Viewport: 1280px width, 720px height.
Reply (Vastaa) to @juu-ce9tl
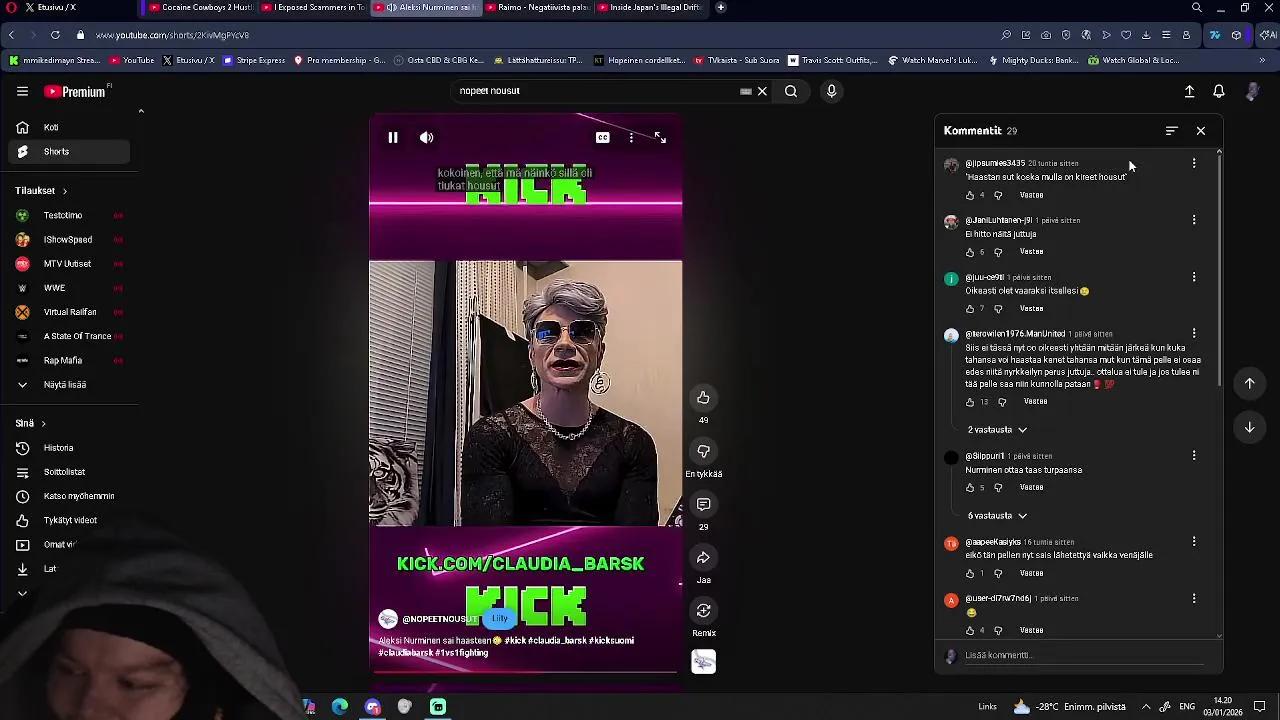(1031, 309)
